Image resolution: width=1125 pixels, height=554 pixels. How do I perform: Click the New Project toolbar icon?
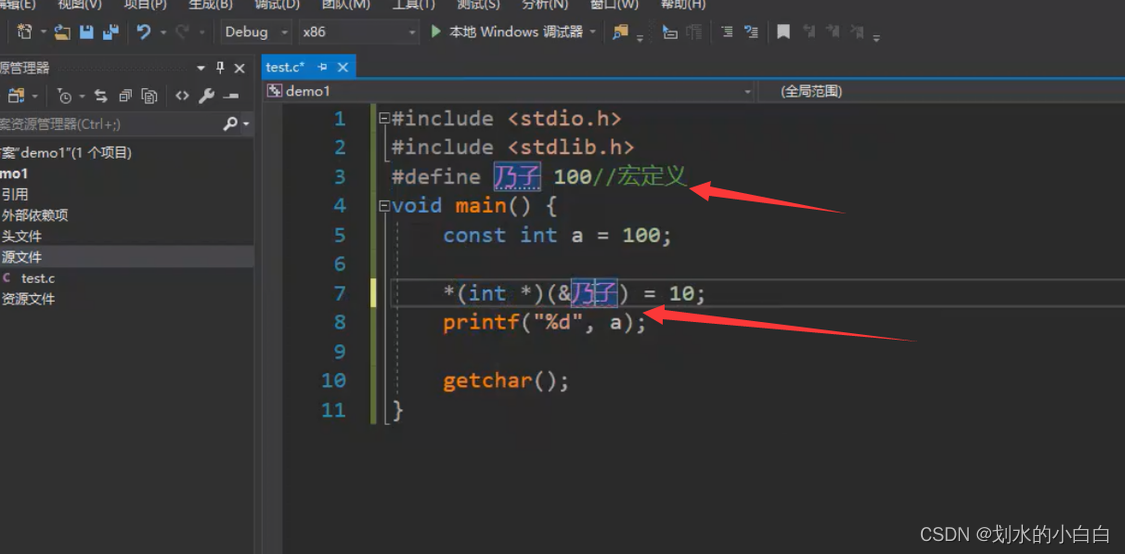[24, 32]
